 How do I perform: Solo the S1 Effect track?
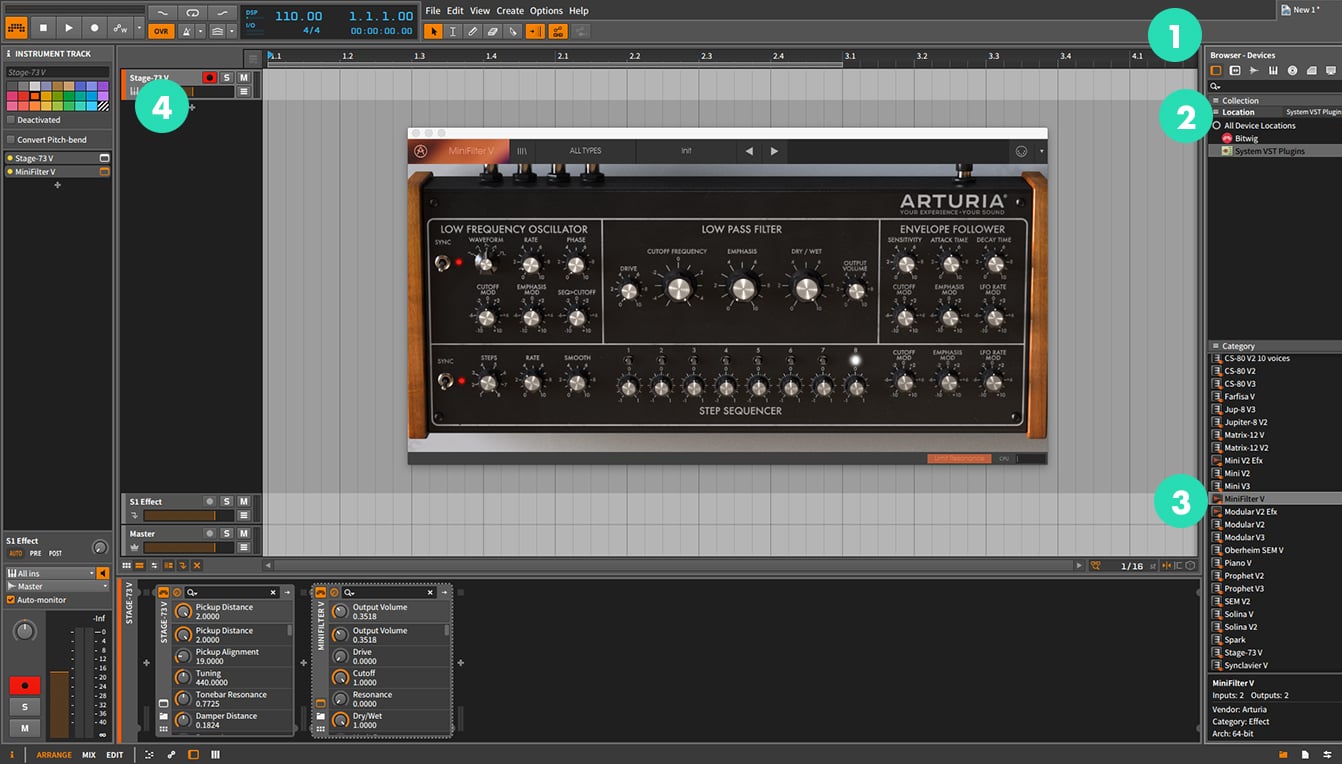point(227,501)
